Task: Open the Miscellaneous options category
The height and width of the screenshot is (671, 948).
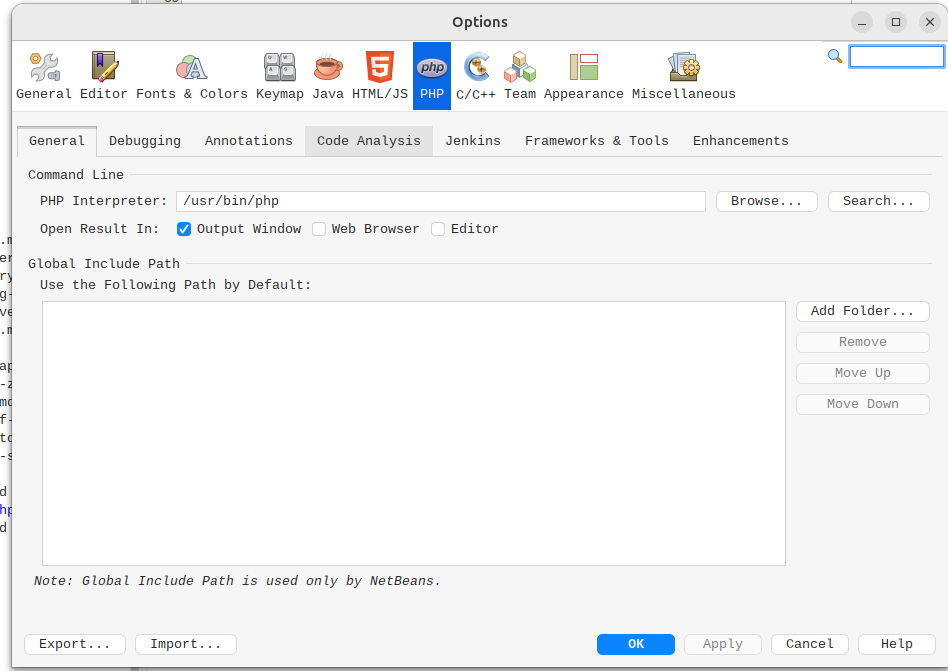Action: pos(683,76)
